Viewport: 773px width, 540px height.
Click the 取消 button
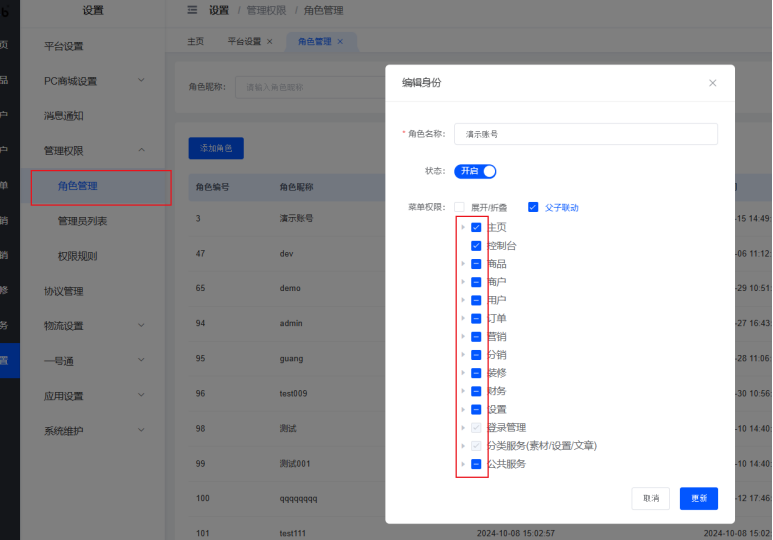click(651, 498)
